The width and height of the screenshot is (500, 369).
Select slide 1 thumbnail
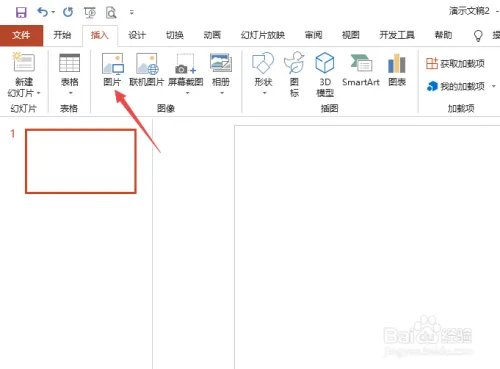pyautogui.click(x=81, y=161)
